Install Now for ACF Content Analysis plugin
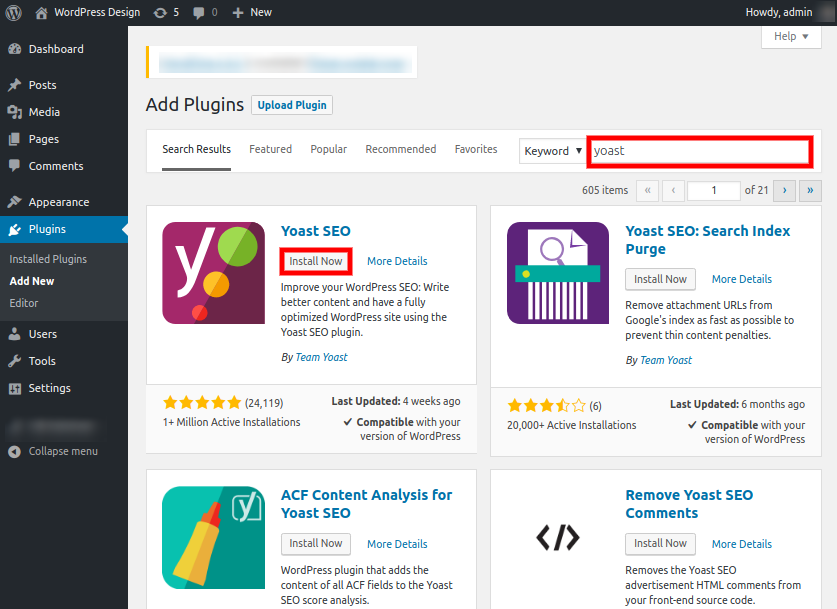 (316, 543)
